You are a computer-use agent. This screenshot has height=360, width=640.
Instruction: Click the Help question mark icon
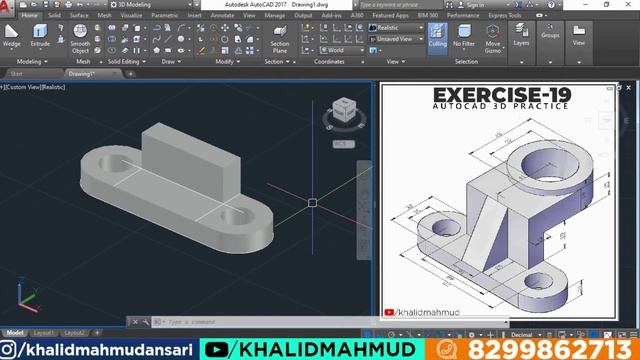(x=551, y=5)
